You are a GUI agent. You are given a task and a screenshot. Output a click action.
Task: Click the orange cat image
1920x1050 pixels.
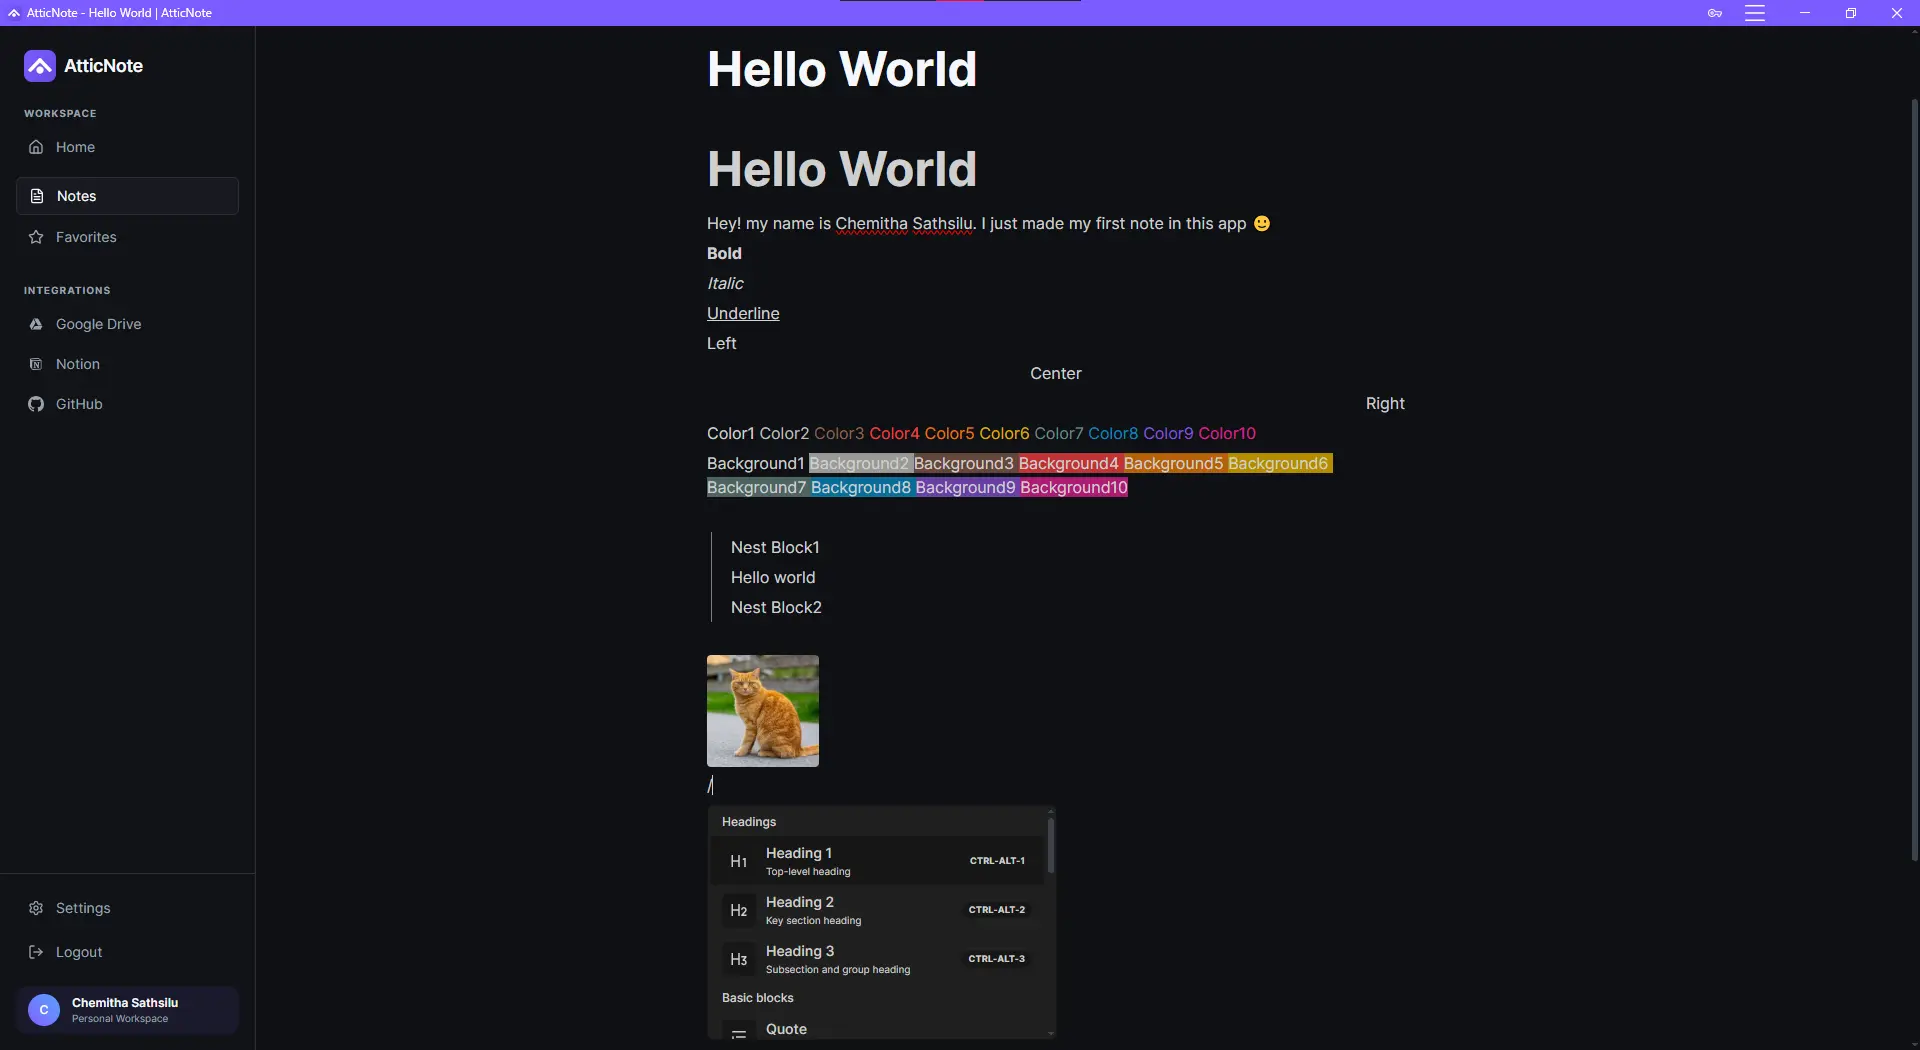point(763,711)
